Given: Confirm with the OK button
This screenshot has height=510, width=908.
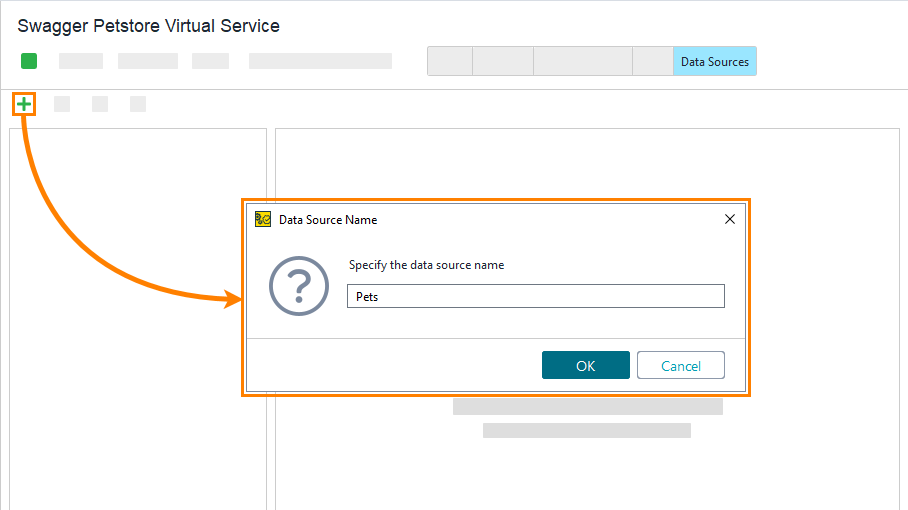Looking at the screenshot, I should pos(585,365).
